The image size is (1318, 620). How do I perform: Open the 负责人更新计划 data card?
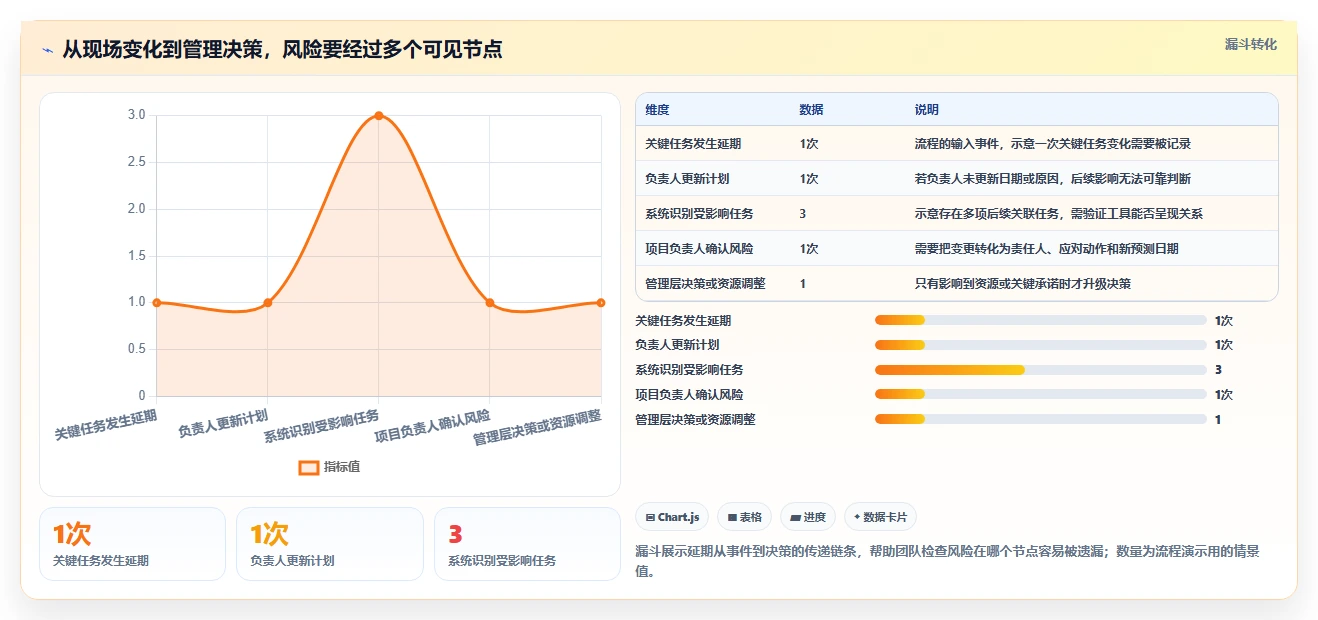point(330,544)
